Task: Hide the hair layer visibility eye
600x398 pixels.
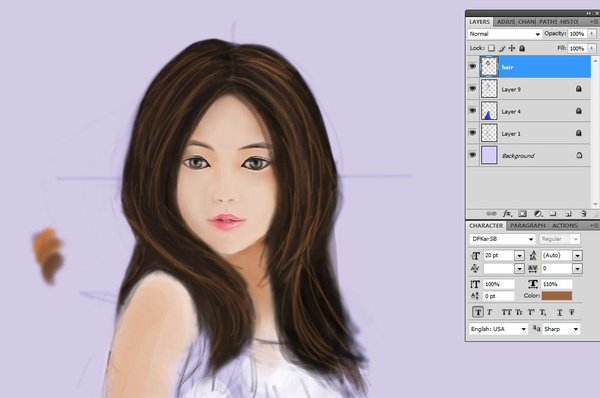Action: pos(473,67)
